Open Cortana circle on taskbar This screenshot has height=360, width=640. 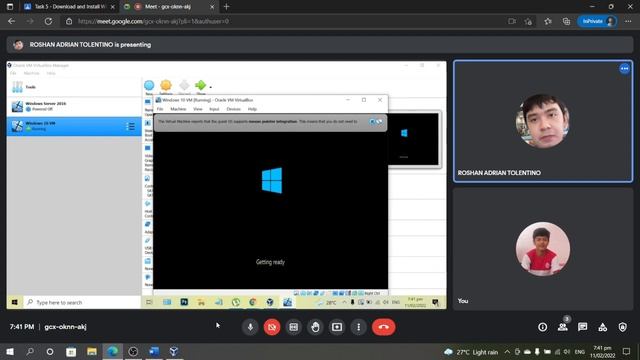pyautogui.click(x=50, y=351)
